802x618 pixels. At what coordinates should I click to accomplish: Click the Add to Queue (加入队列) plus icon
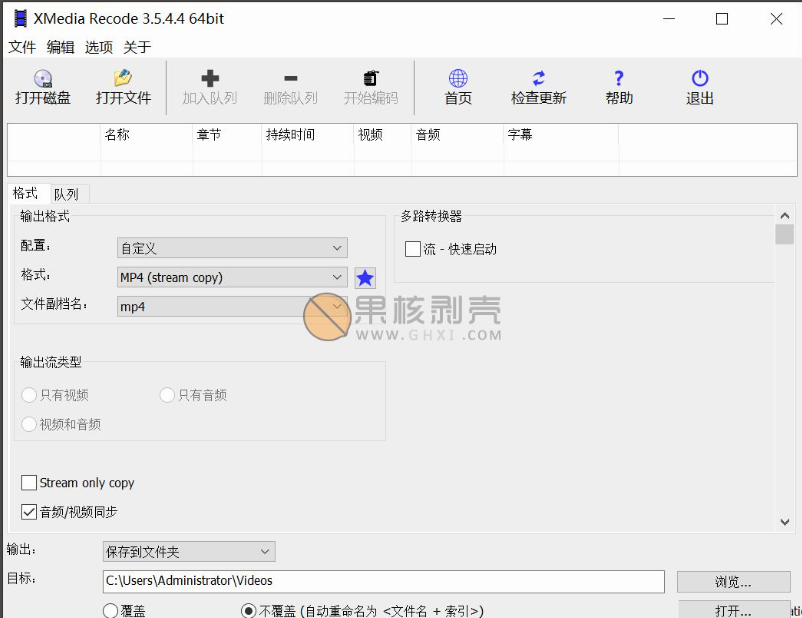[x=210, y=78]
